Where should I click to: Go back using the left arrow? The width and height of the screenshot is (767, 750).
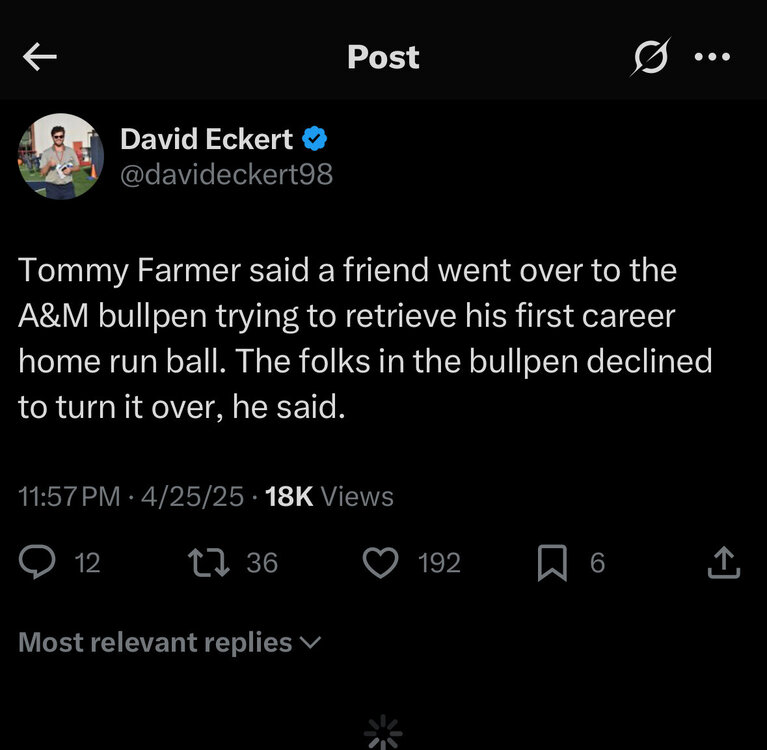(x=40, y=58)
